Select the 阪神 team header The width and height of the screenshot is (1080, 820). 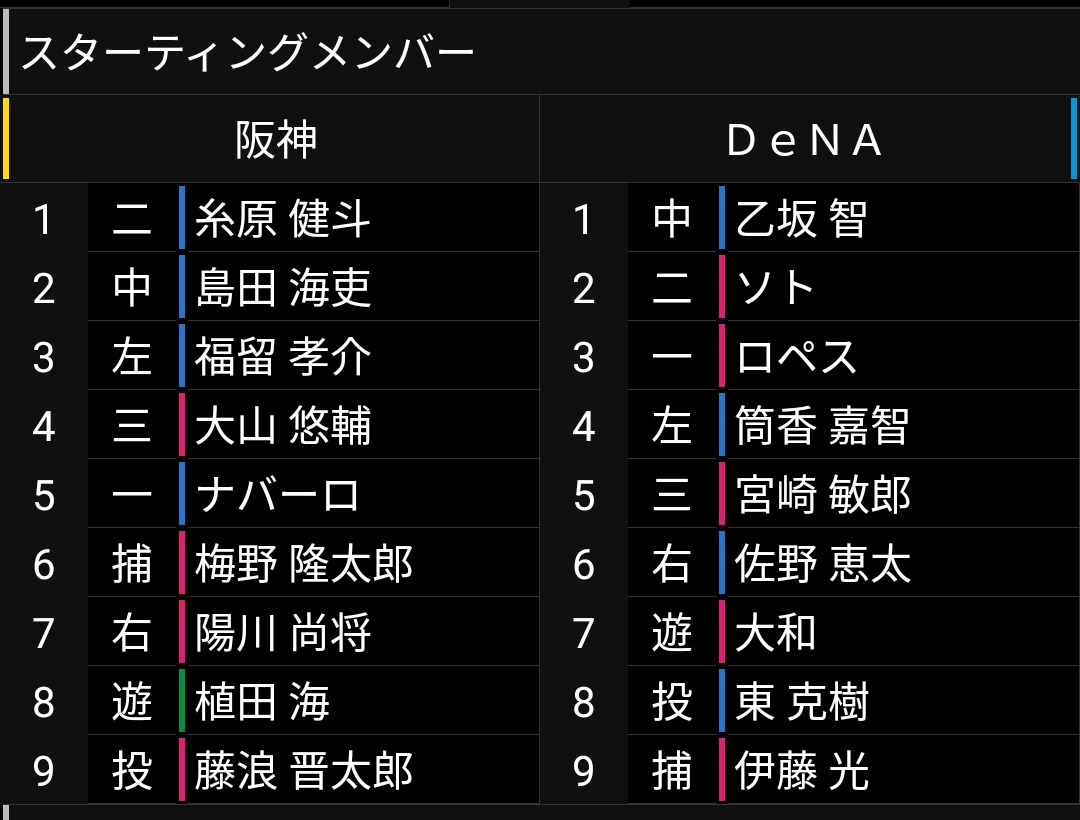[x=276, y=140]
